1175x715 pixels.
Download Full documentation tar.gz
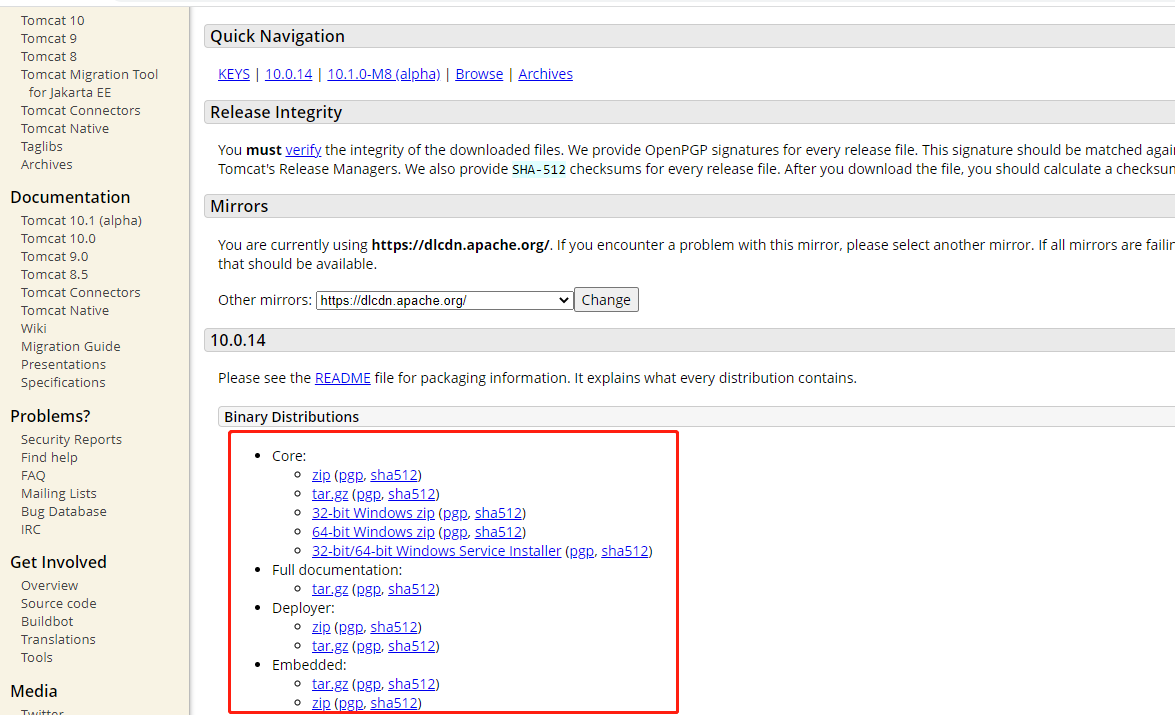pos(330,589)
